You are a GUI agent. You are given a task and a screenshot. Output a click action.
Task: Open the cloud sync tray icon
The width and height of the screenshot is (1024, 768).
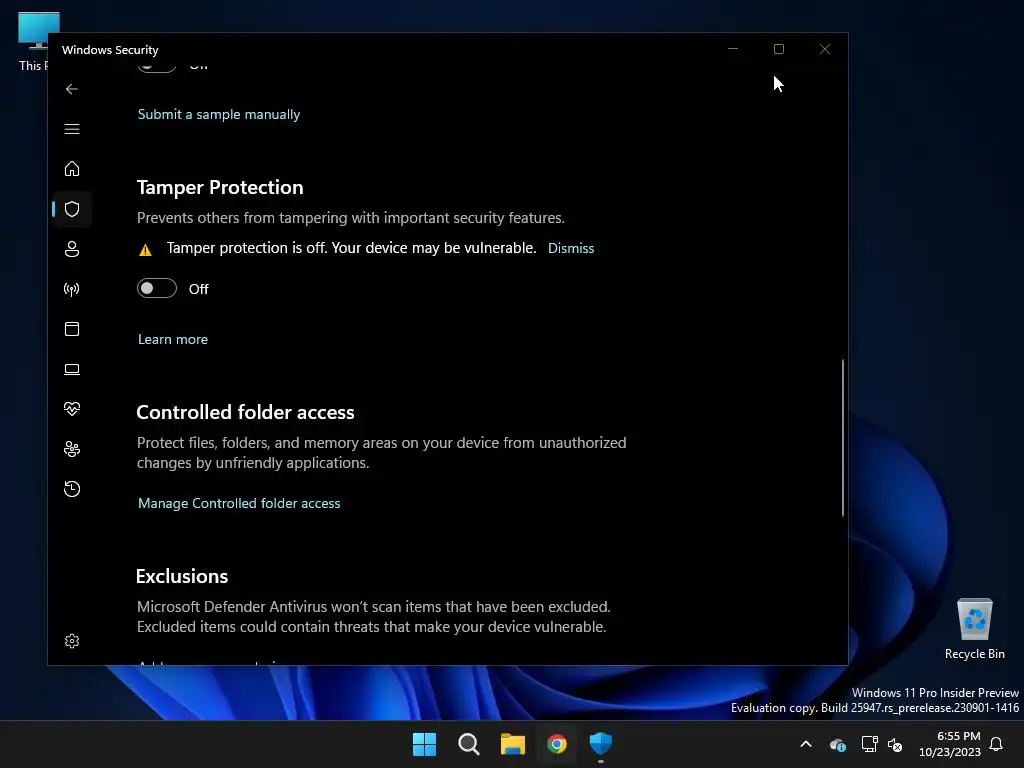click(x=838, y=744)
